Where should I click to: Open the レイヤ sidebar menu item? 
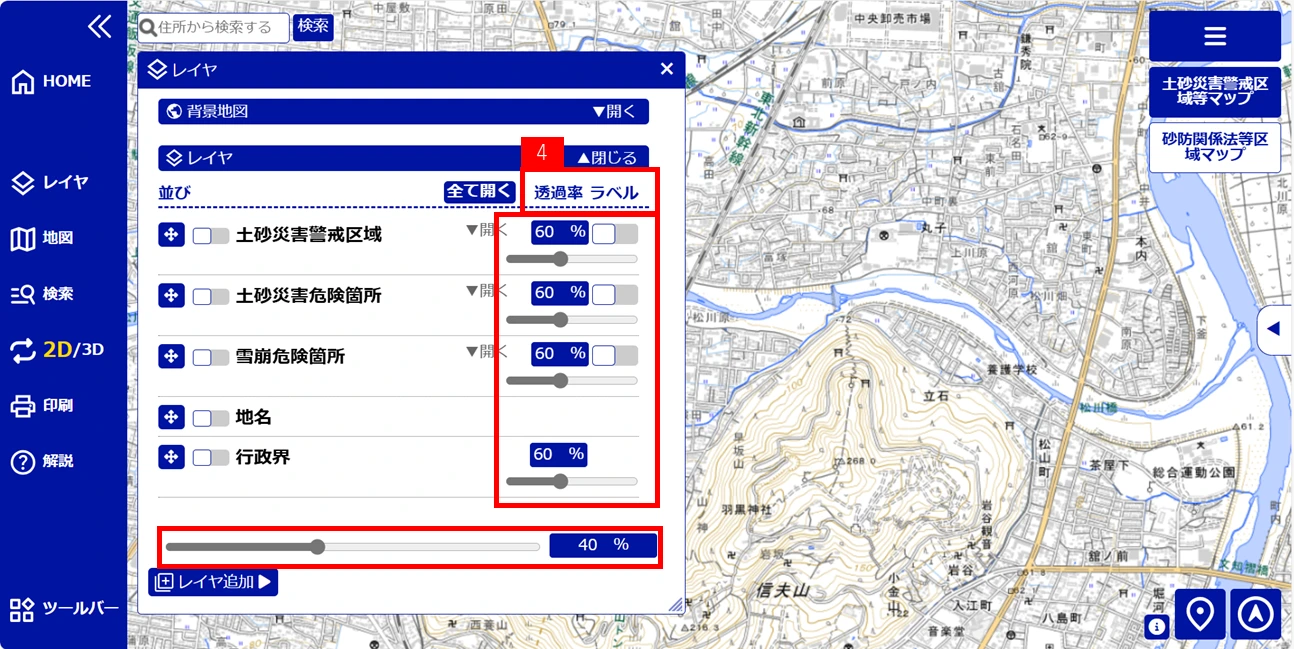[50, 183]
